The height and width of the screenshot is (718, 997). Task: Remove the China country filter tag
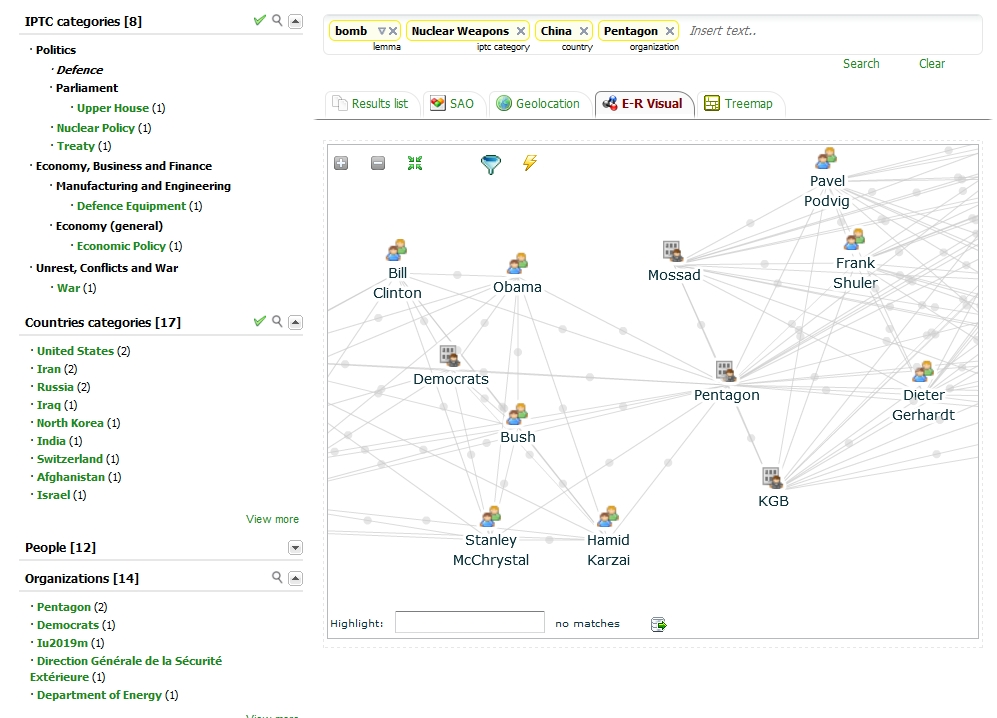584,31
